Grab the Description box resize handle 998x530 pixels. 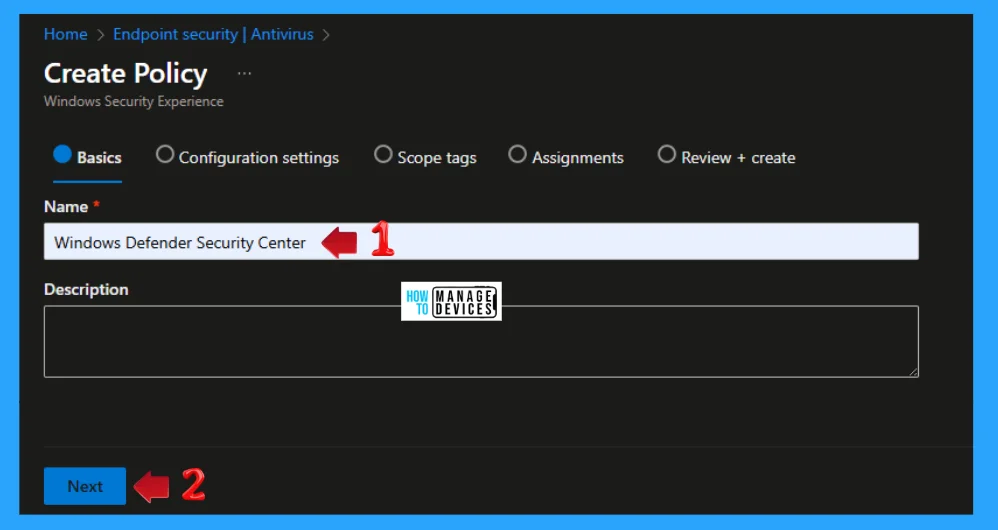point(913,372)
